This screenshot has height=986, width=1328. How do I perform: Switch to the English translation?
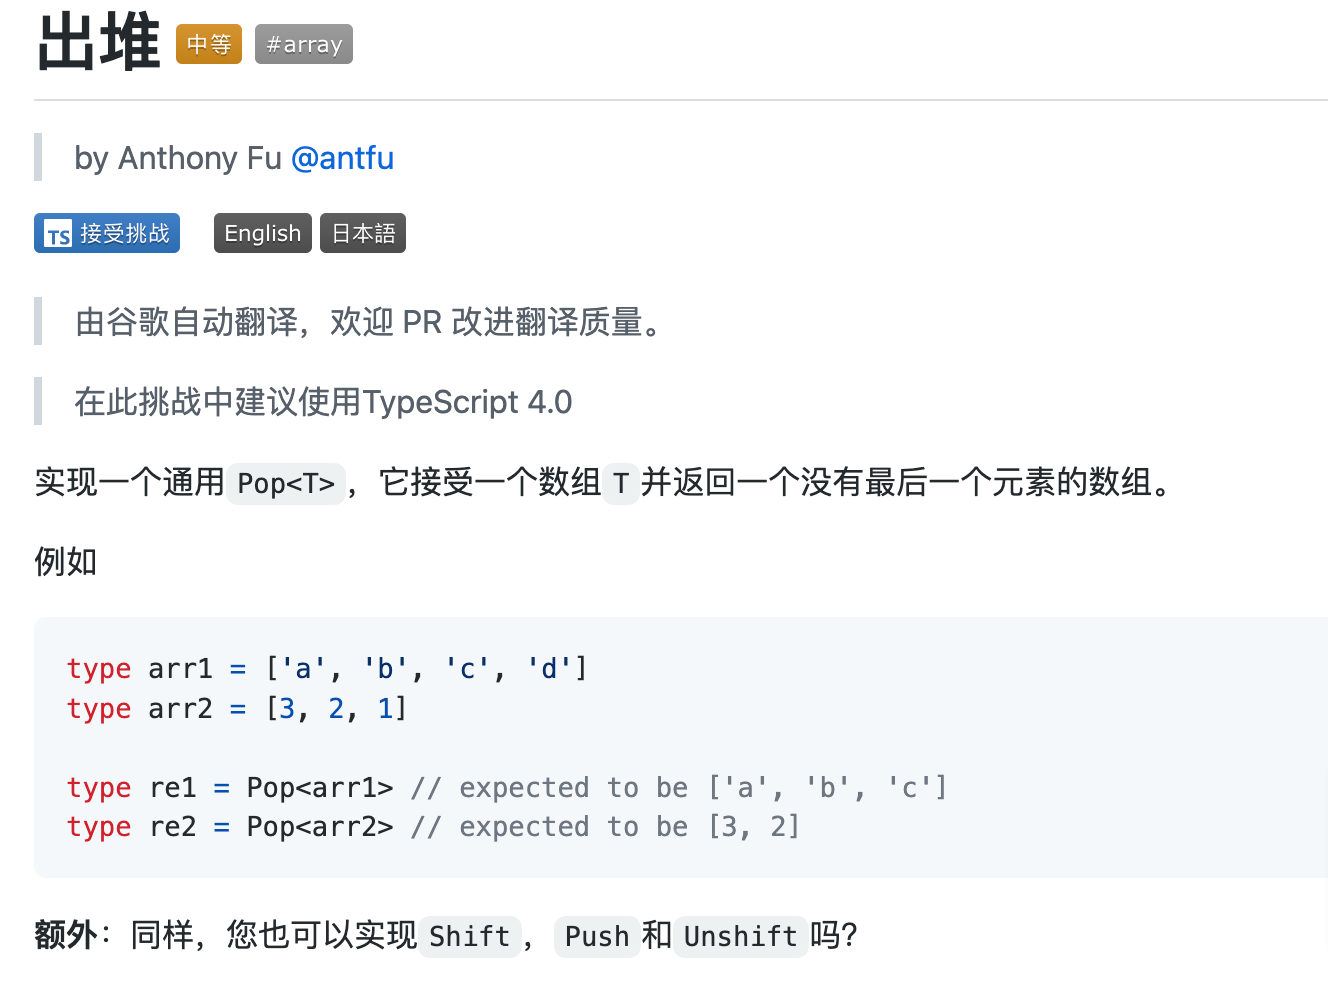point(263,233)
